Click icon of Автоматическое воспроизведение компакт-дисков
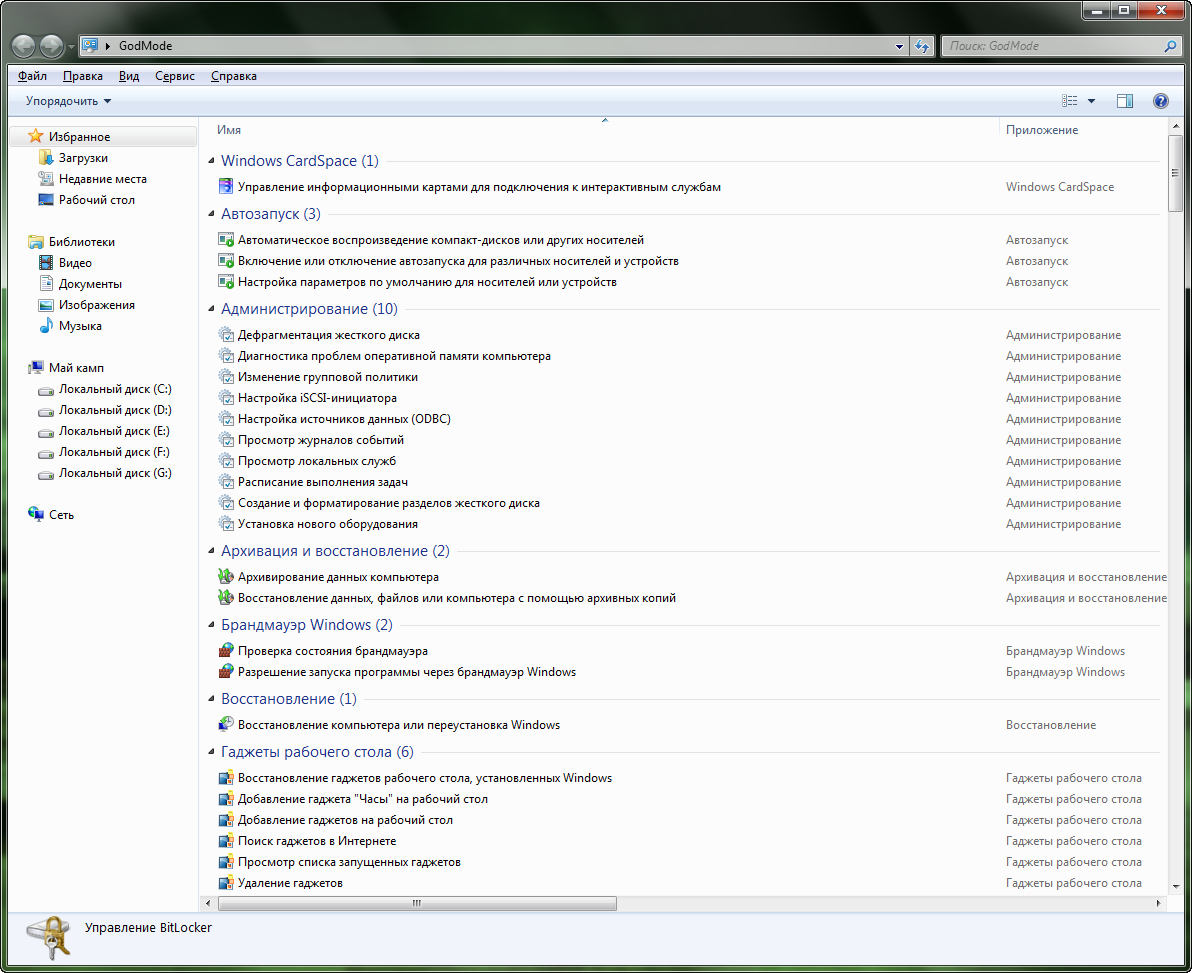 (225, 239)
